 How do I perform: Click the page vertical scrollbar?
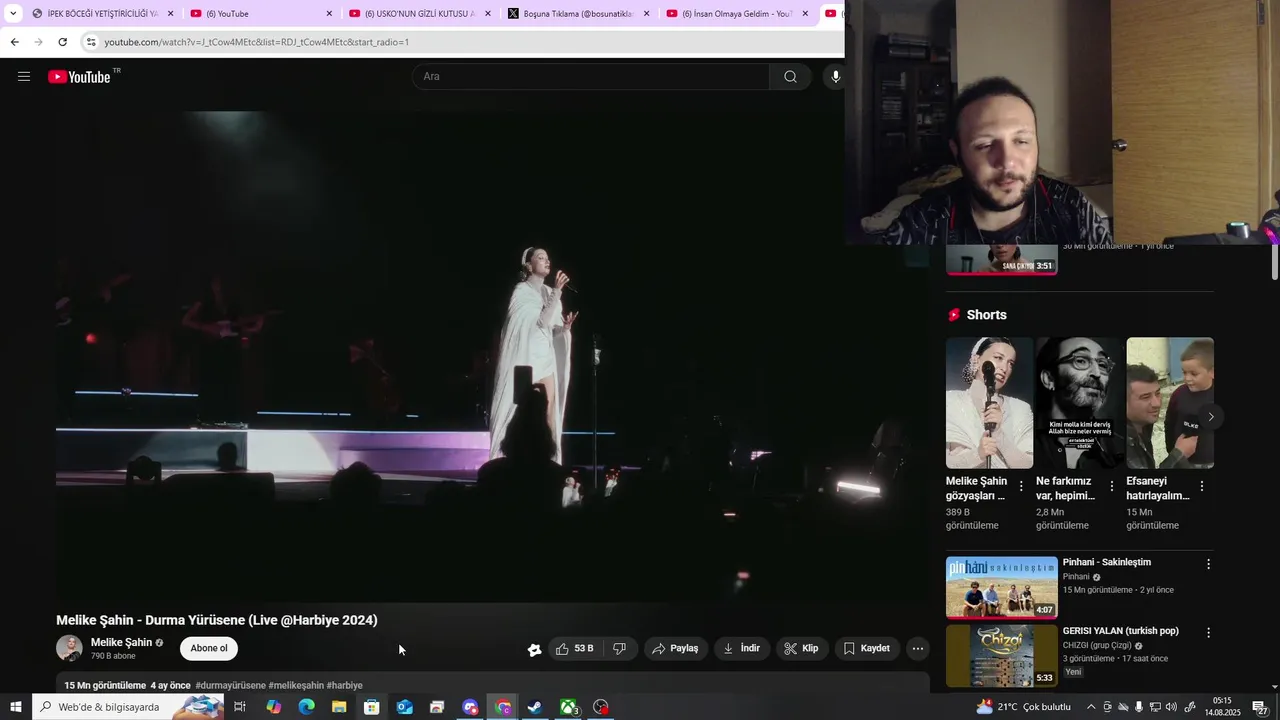point(1274,262)
